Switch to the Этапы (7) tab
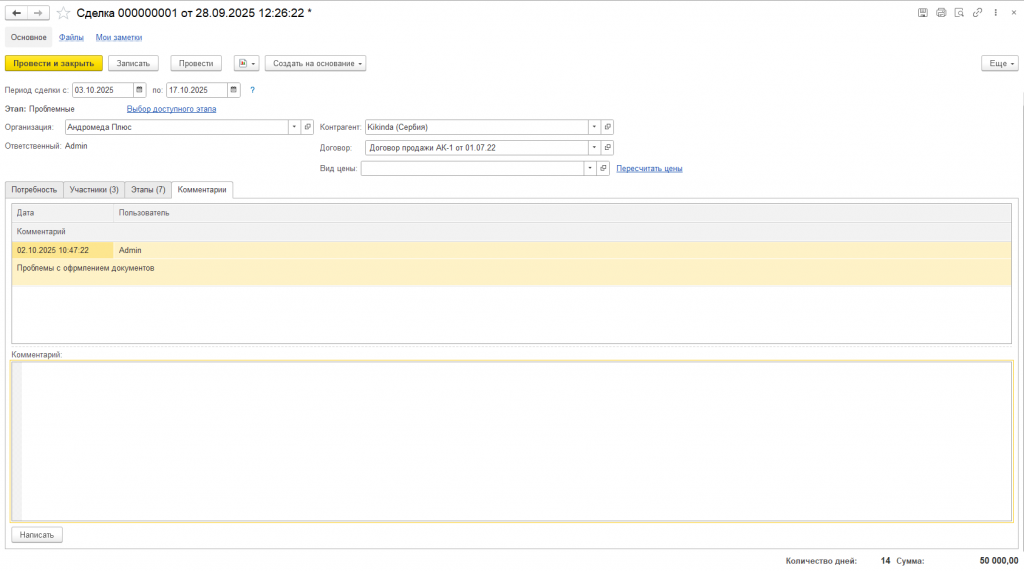The image size is (1024, 571). tap(148, 189)
